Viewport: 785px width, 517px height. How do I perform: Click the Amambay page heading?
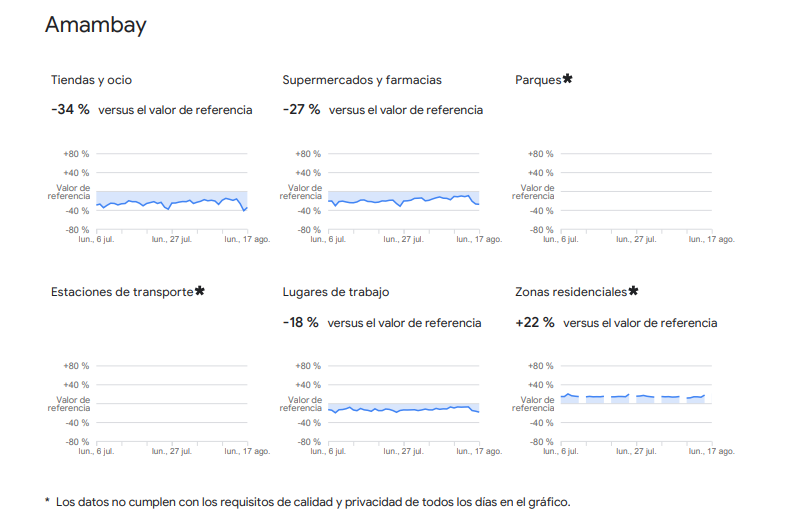coord(96,26)
